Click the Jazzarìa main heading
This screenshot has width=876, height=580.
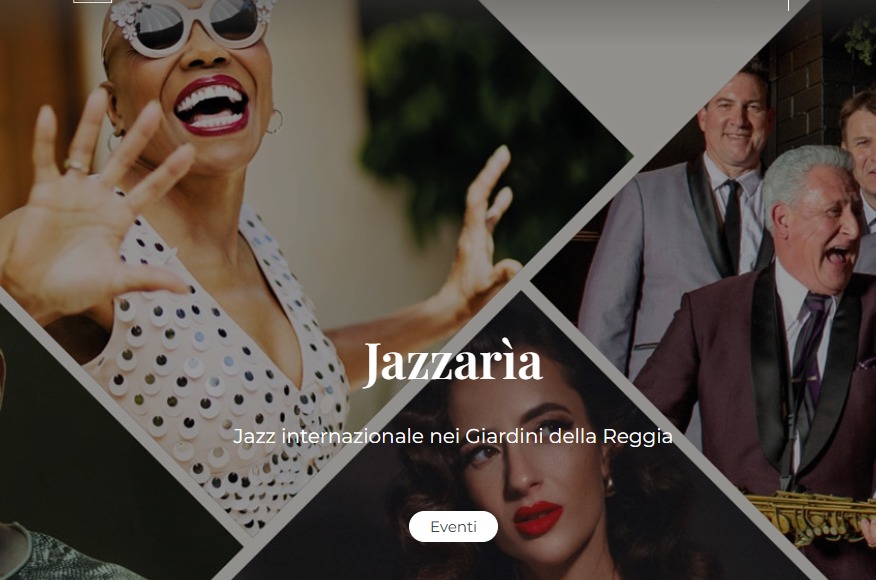click(x=453, y=363)
